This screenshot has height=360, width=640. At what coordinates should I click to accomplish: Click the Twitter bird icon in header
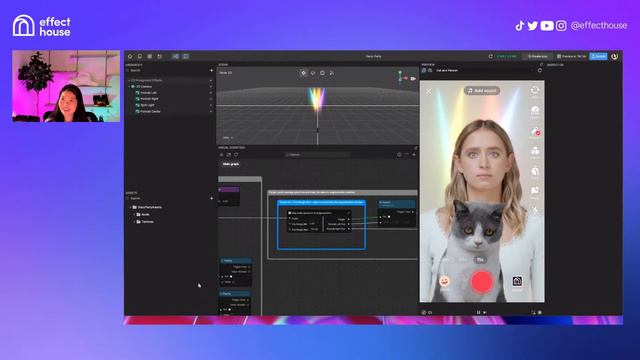pyautogui.click(x=533, y=26)
